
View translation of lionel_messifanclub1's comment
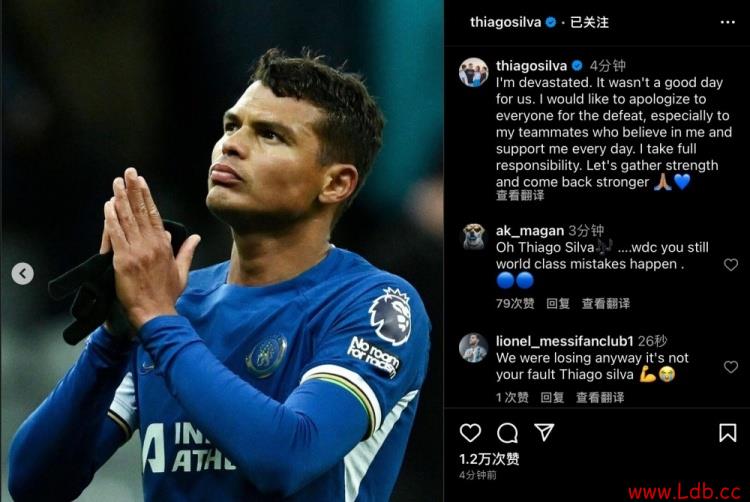[x=600, y=397]
